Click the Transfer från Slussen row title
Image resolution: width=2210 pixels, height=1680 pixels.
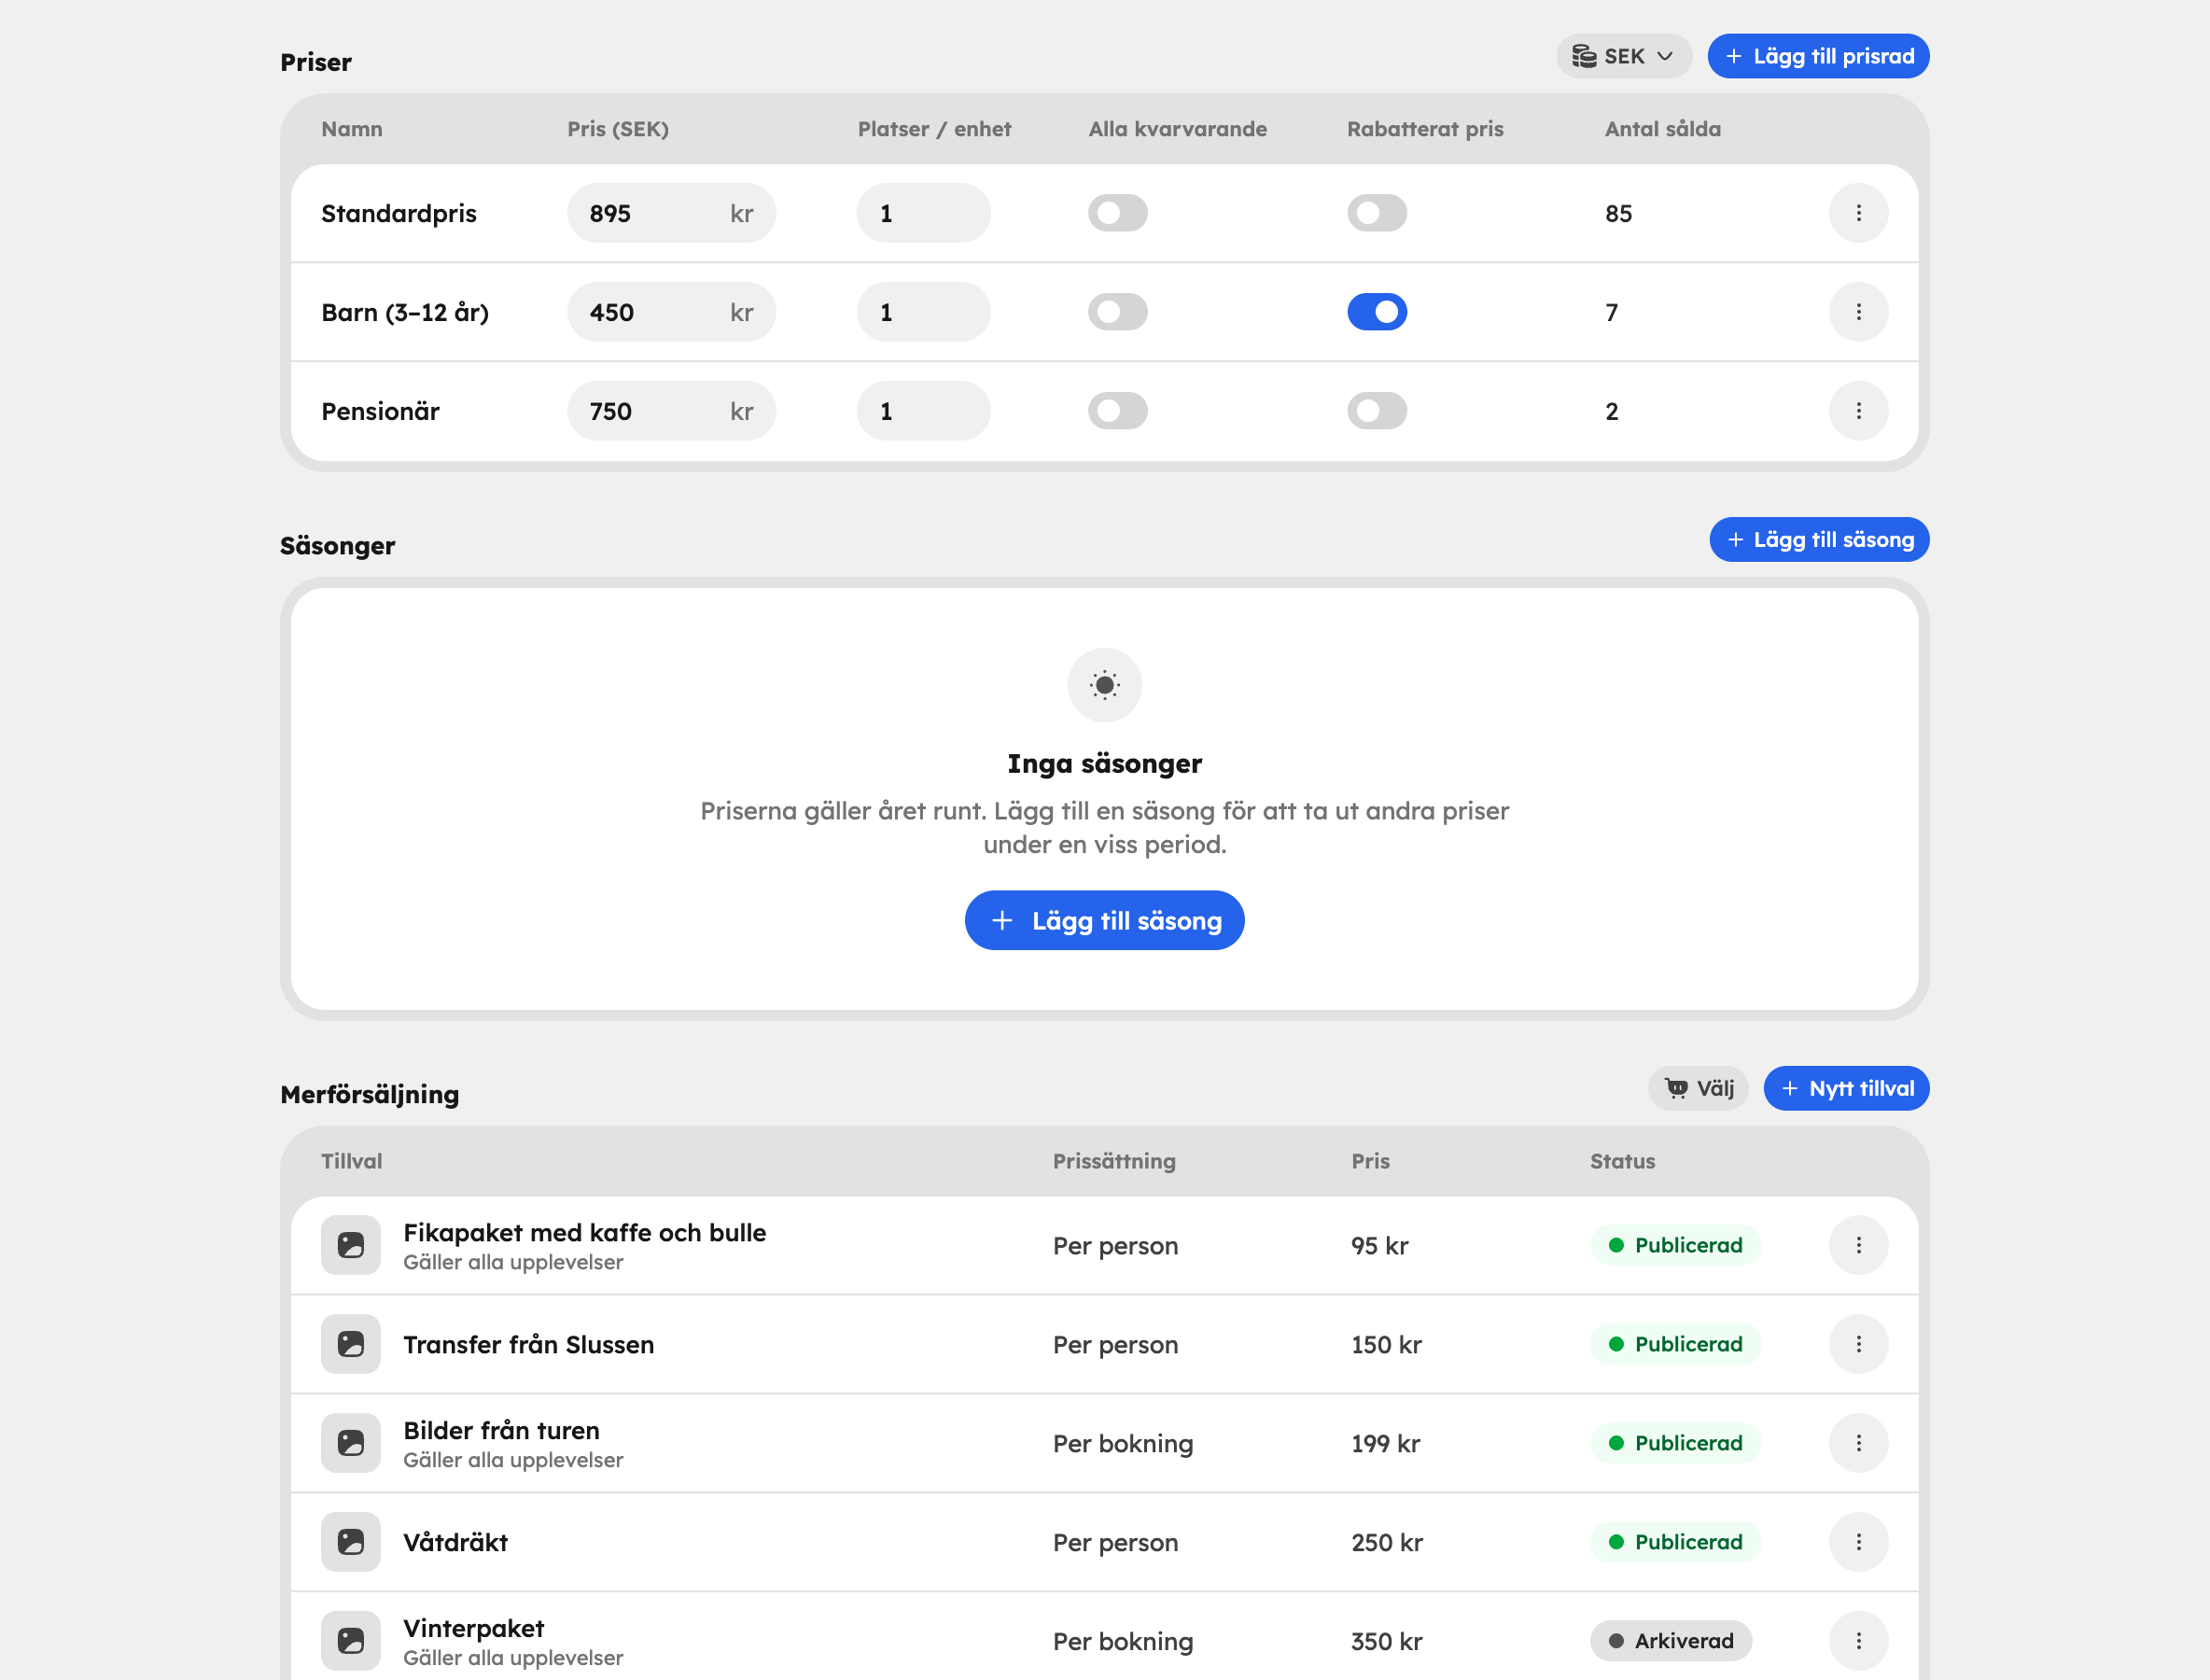[528, 1344]
